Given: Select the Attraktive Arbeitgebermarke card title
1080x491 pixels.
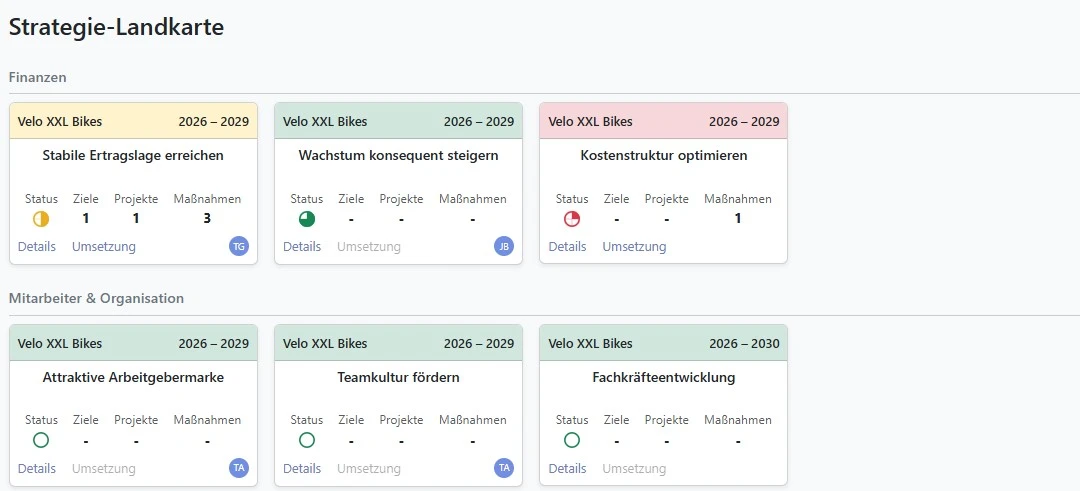Looking at the screenshot, I should [x=133, y=378].
